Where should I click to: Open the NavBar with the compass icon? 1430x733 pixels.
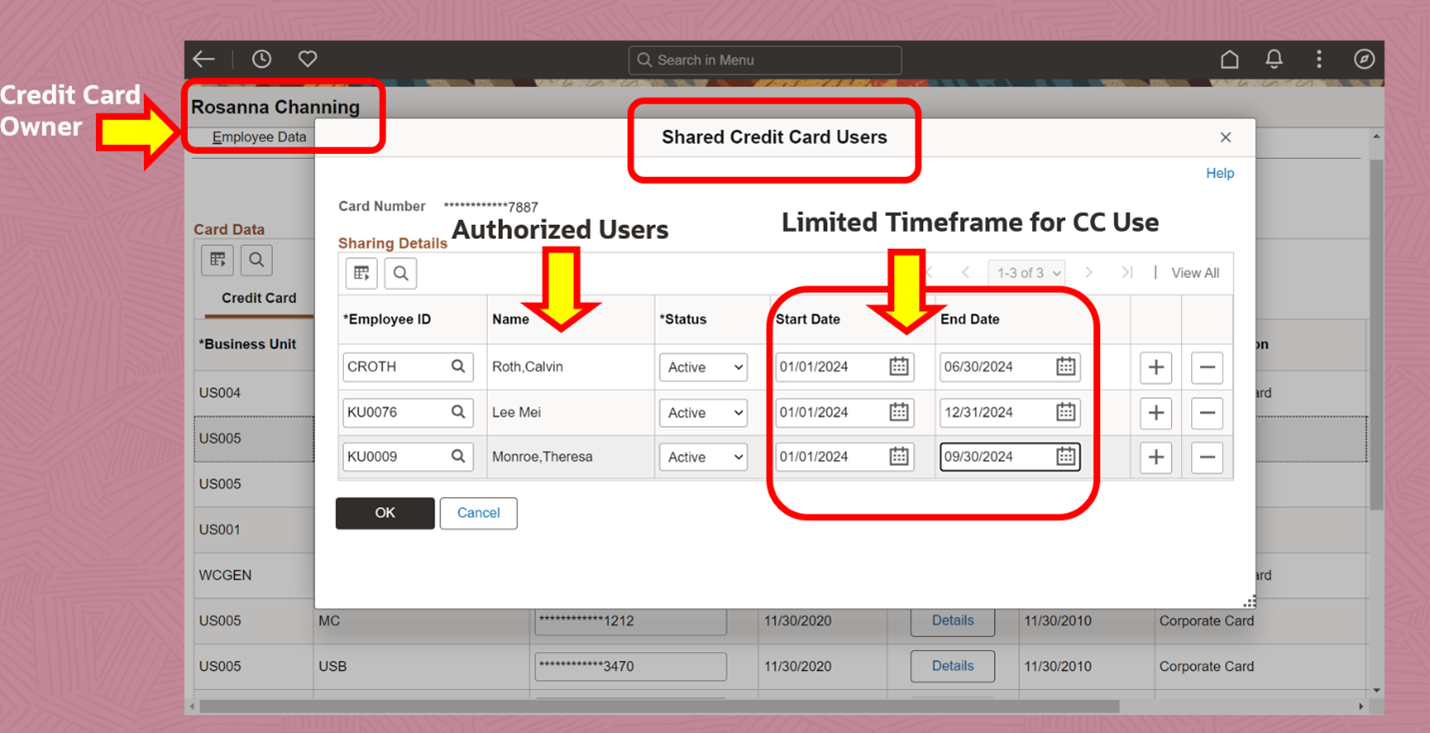click(1364, 58)
